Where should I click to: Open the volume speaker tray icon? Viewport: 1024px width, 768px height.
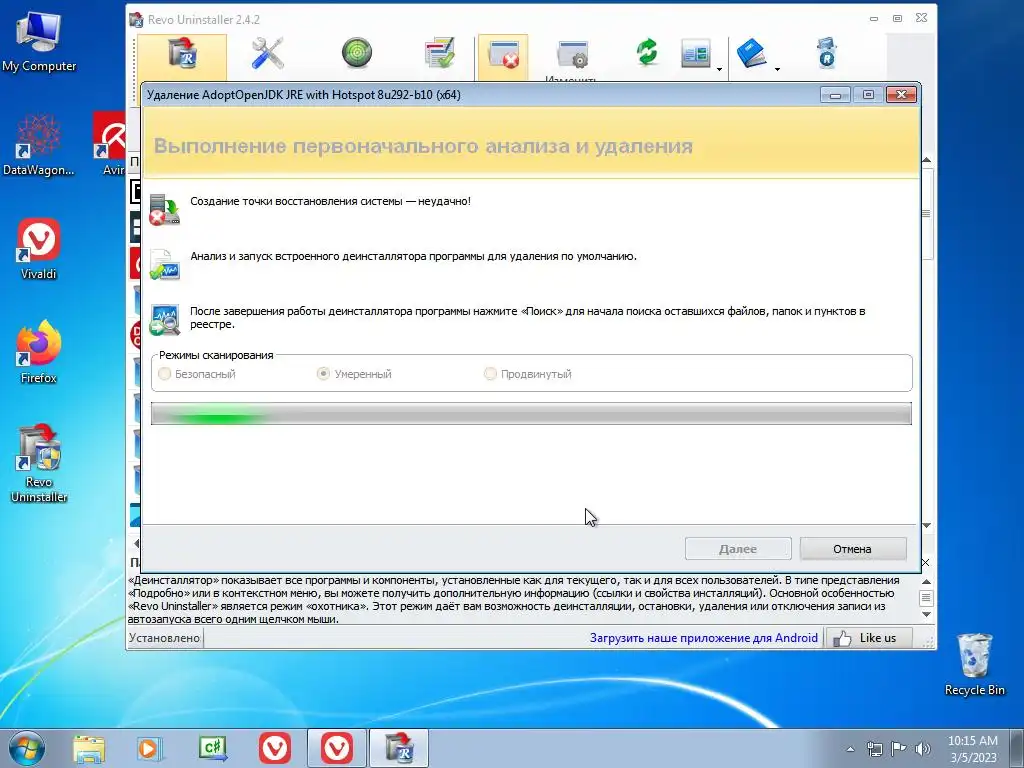pos(923,749)
